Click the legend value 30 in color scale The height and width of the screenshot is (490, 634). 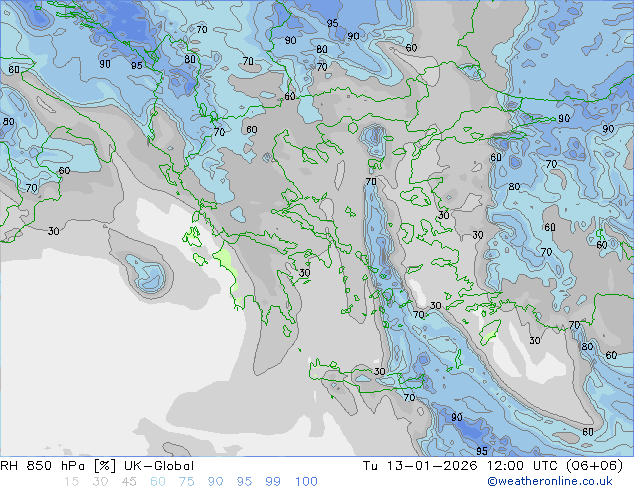click(100, 482)
